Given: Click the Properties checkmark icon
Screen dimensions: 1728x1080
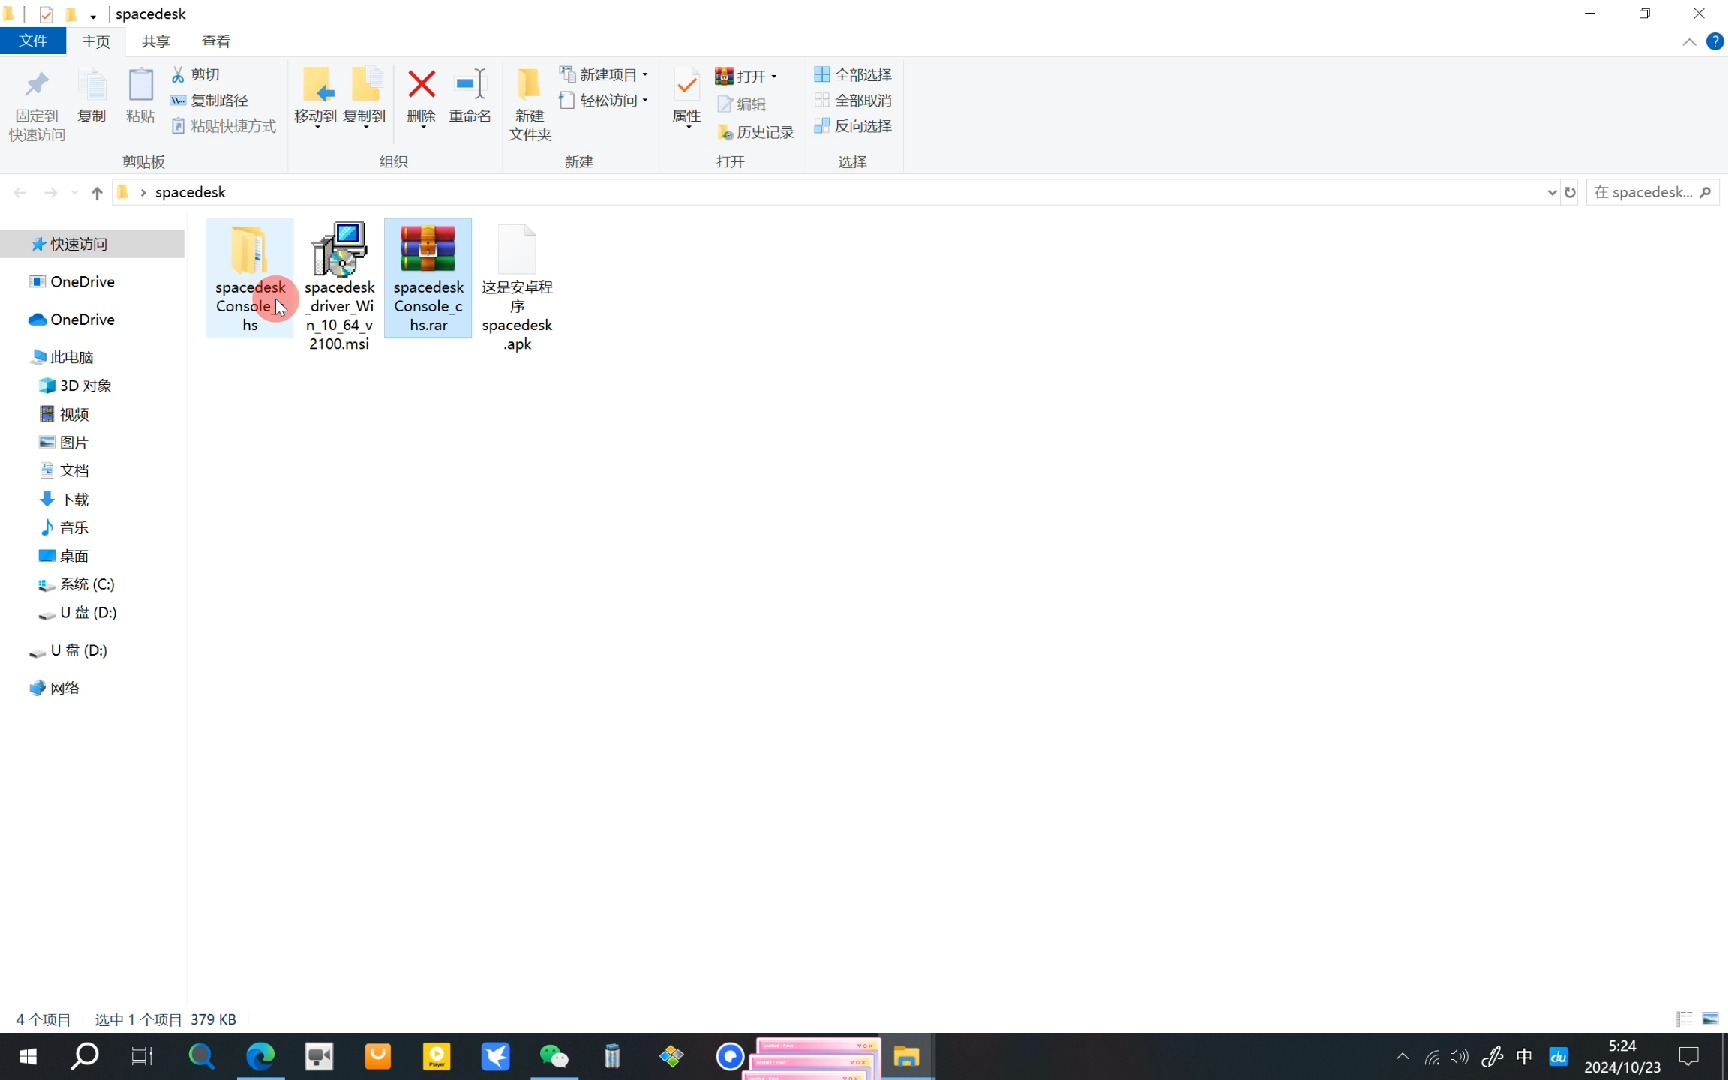Looking at the screenshot, I should [x=687, y=86].
